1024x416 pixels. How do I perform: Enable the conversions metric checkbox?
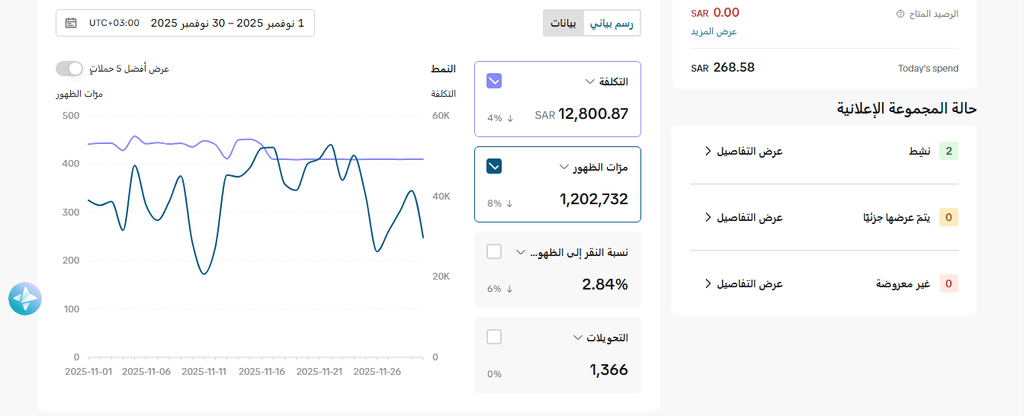pos(494,337)
